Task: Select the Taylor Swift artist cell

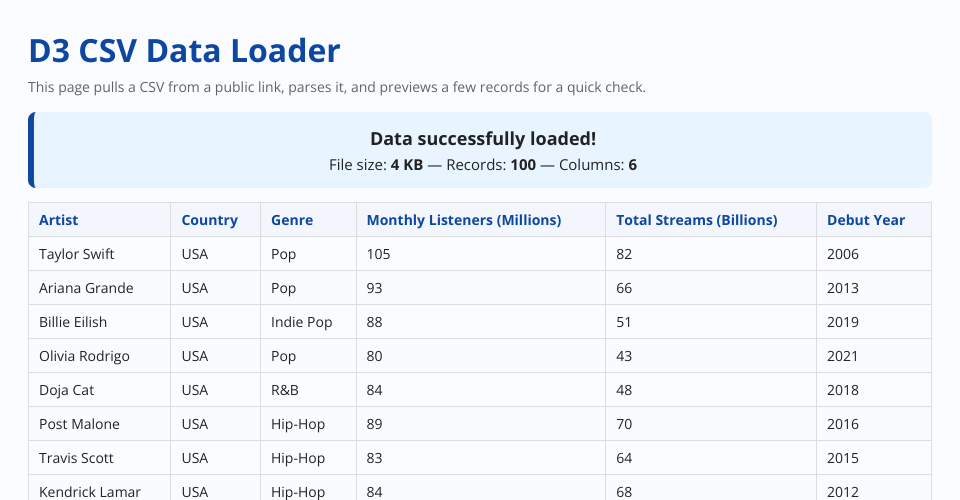Action: pos(77,254)
